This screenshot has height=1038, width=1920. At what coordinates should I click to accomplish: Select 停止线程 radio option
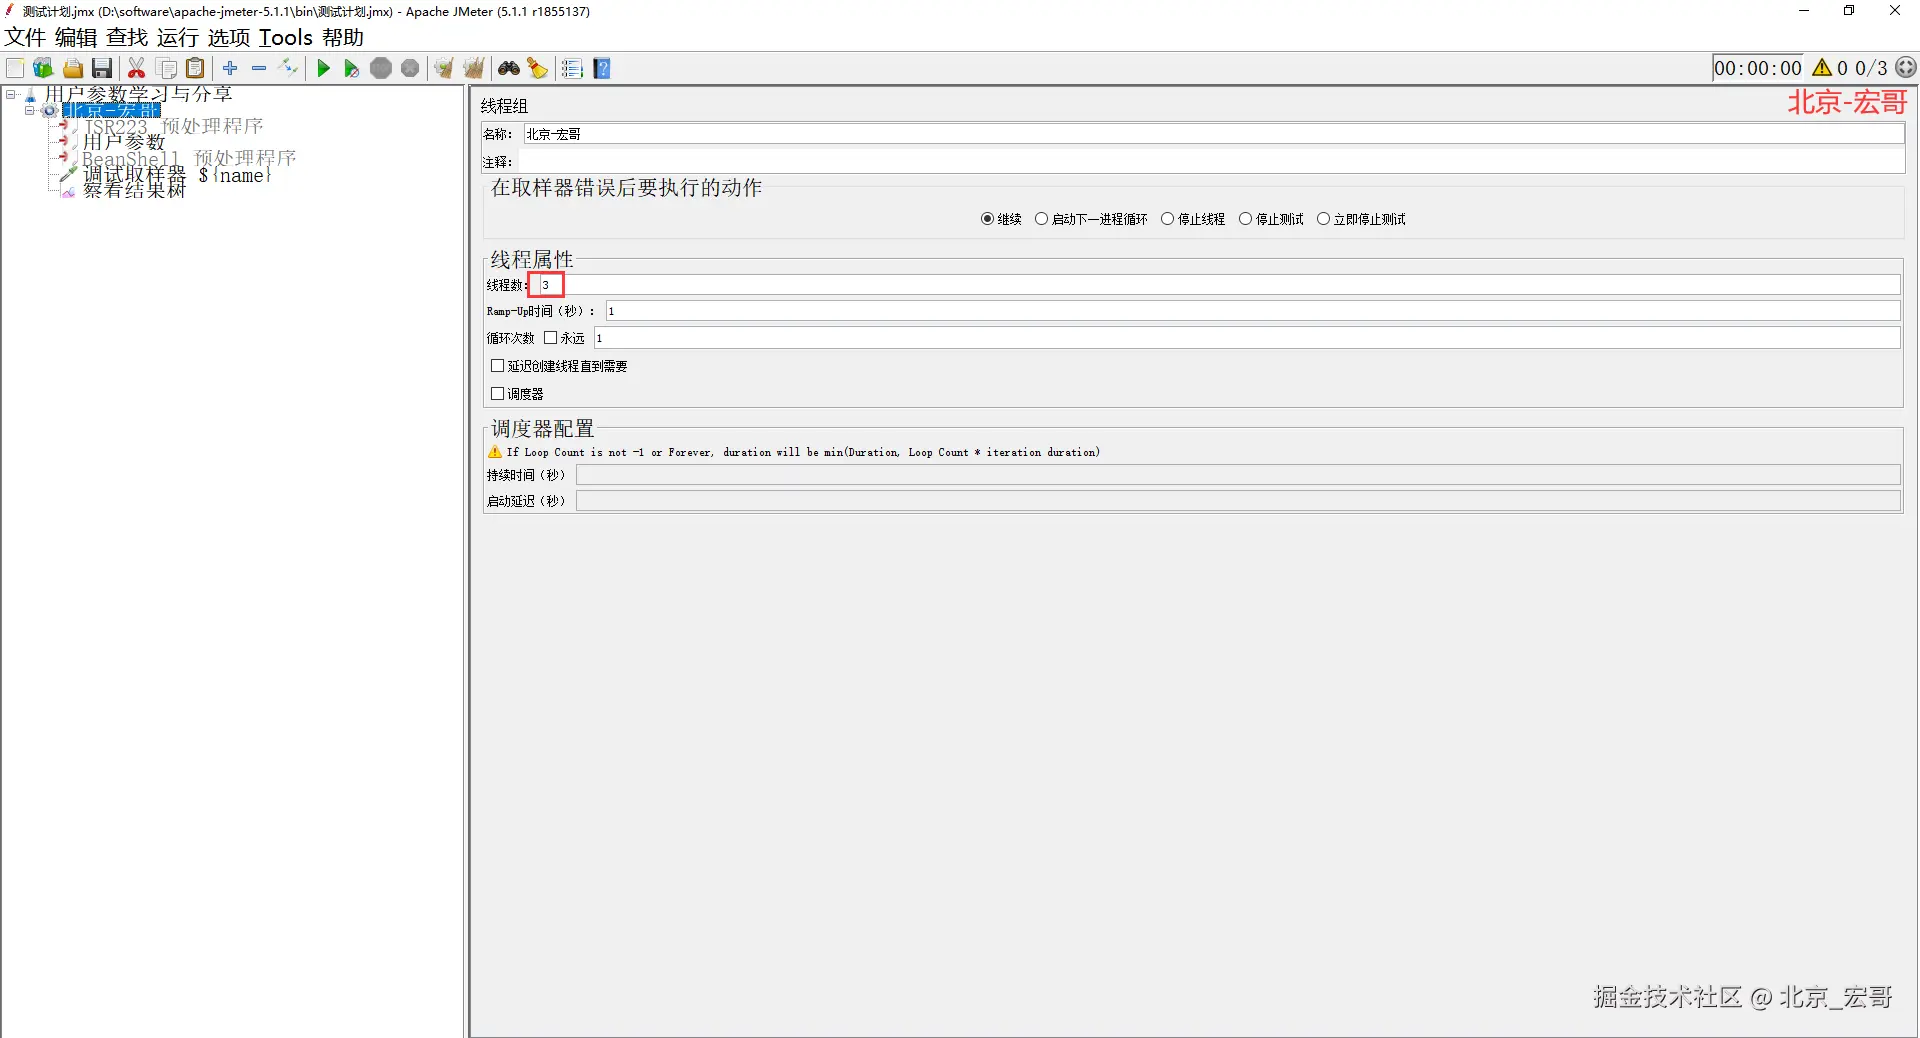(x=1193, y=219)
